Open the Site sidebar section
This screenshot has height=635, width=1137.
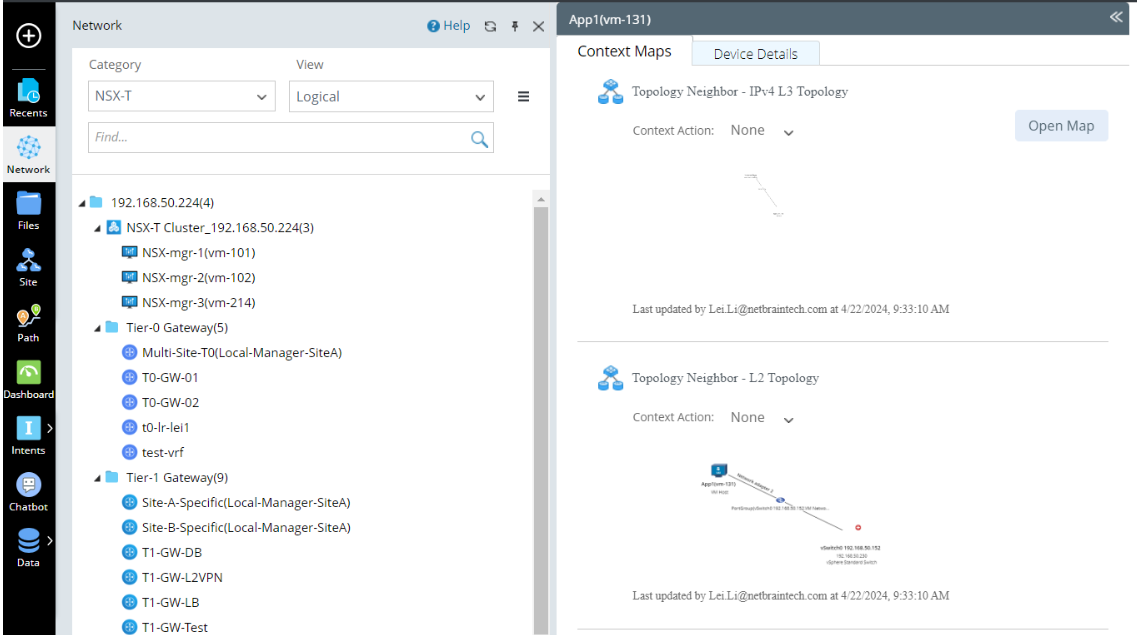[x=28, y=266]
